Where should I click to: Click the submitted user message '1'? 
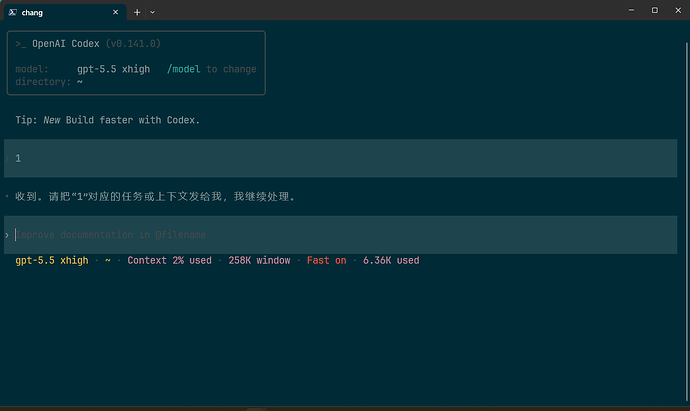click(18, 158)
